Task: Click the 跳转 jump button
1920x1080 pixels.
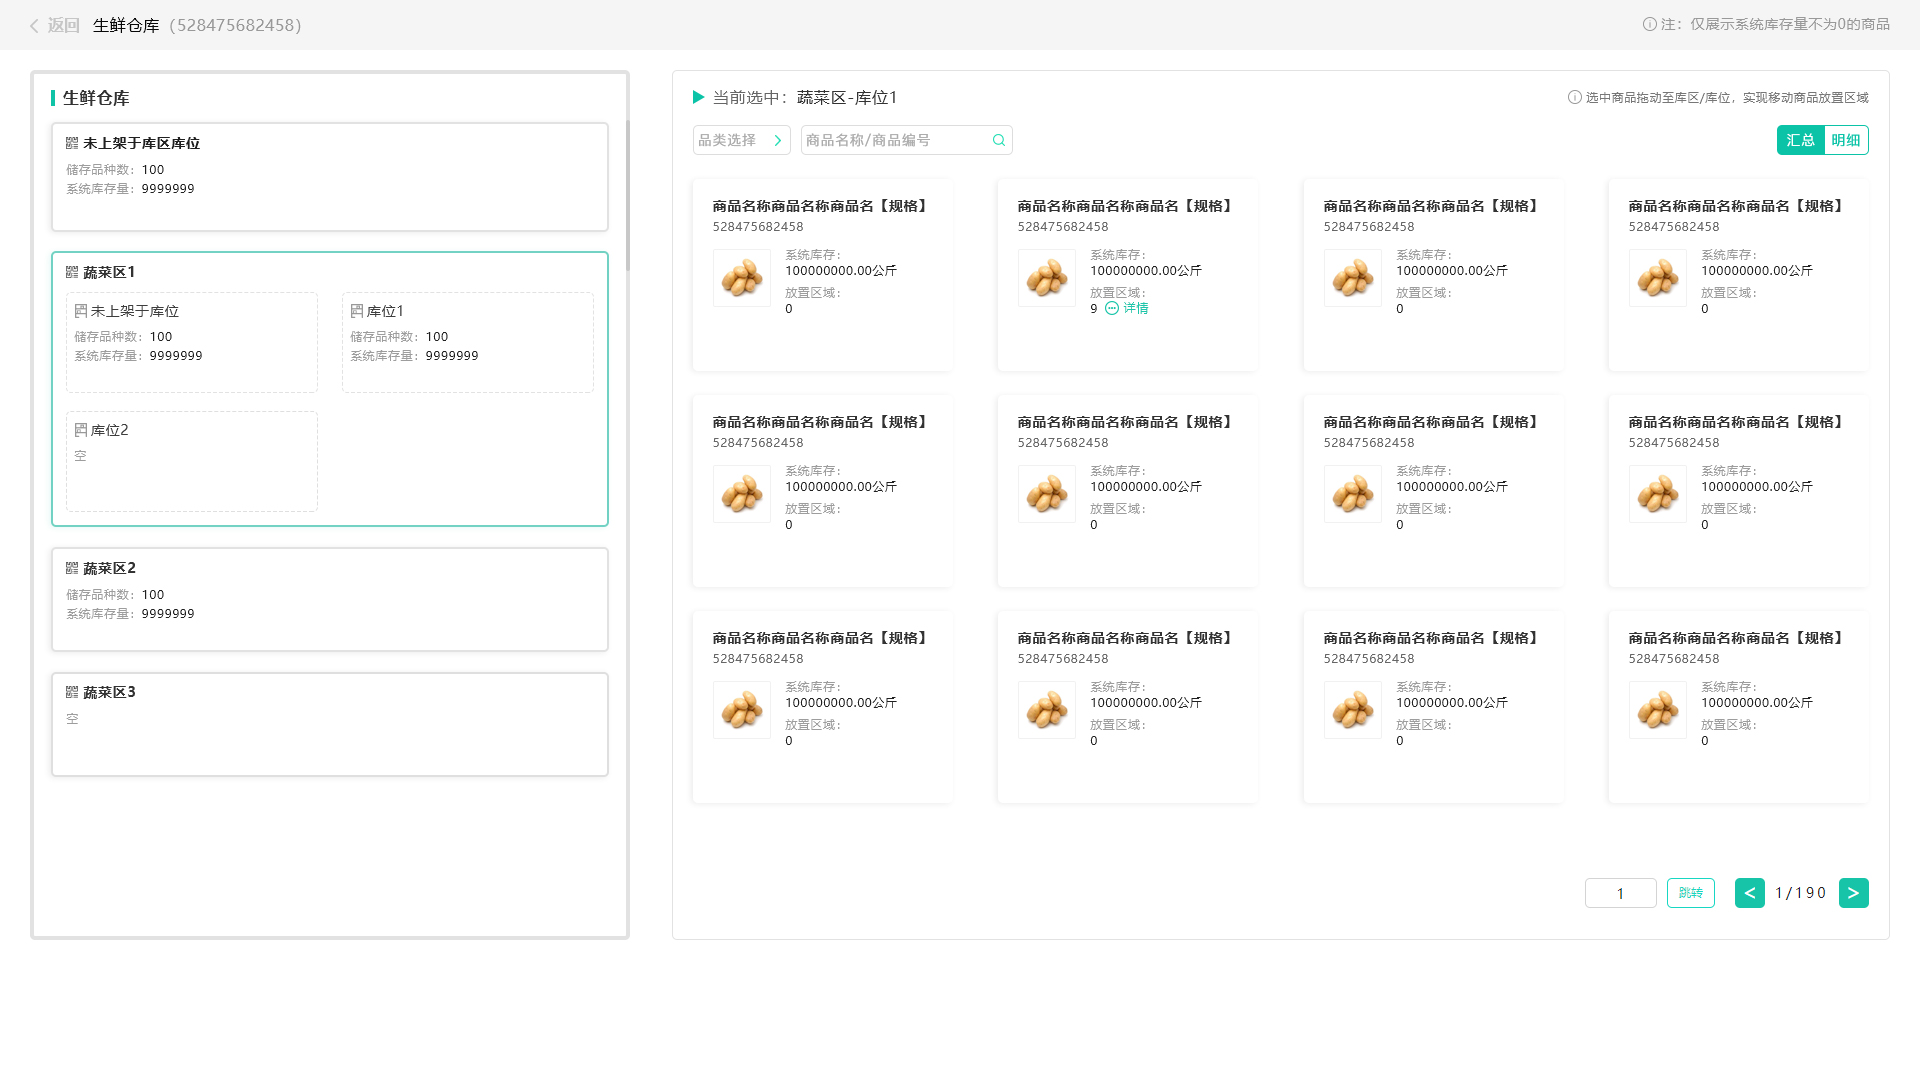Action: pyautogui.click(x=1690, y=893)
